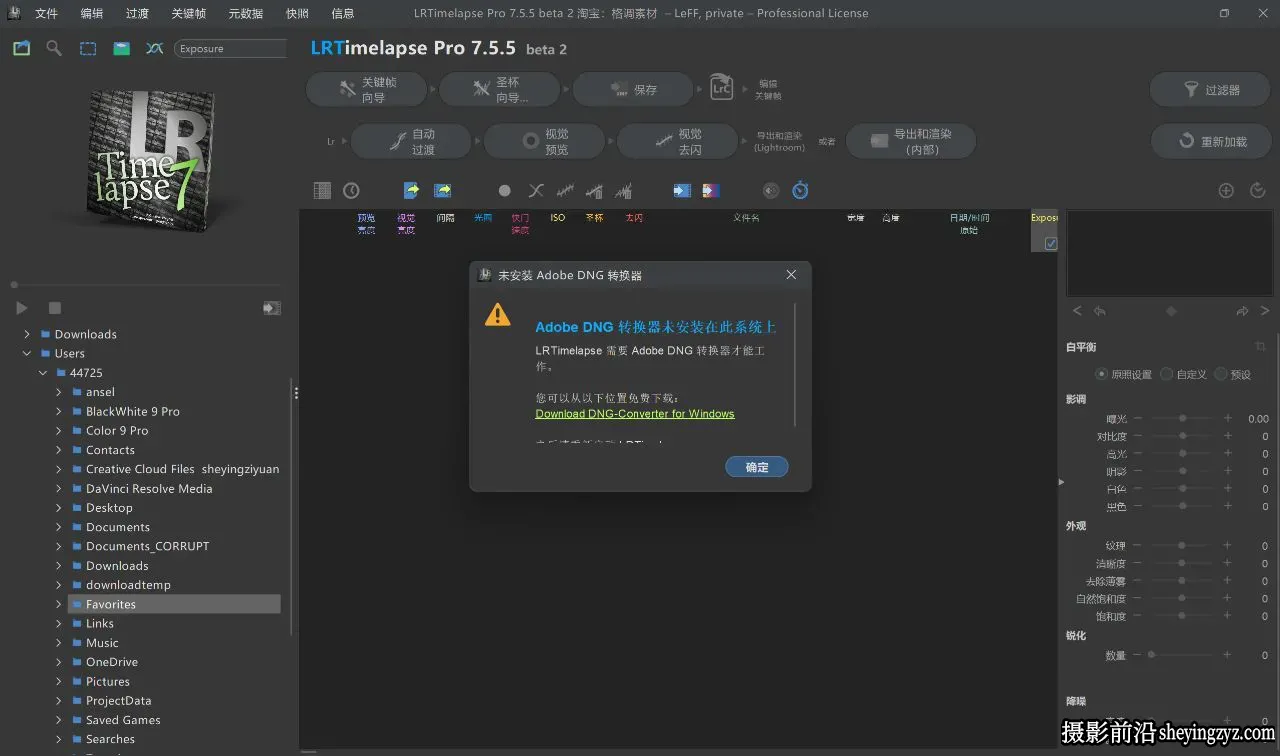Select the 预设 white balance radio button

(1220, 374)
